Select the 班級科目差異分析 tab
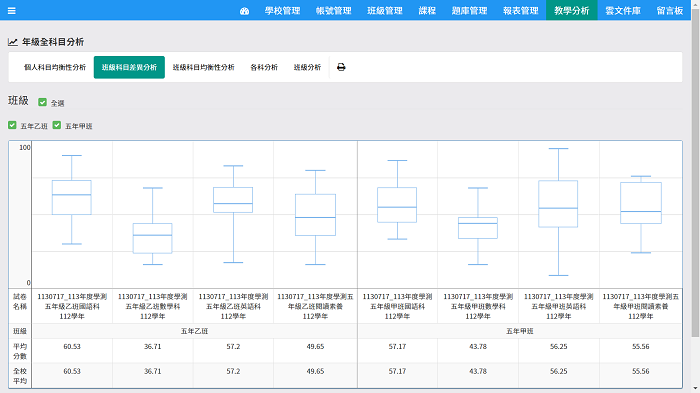This screenshot has width=700, height=393. [129, 67]
